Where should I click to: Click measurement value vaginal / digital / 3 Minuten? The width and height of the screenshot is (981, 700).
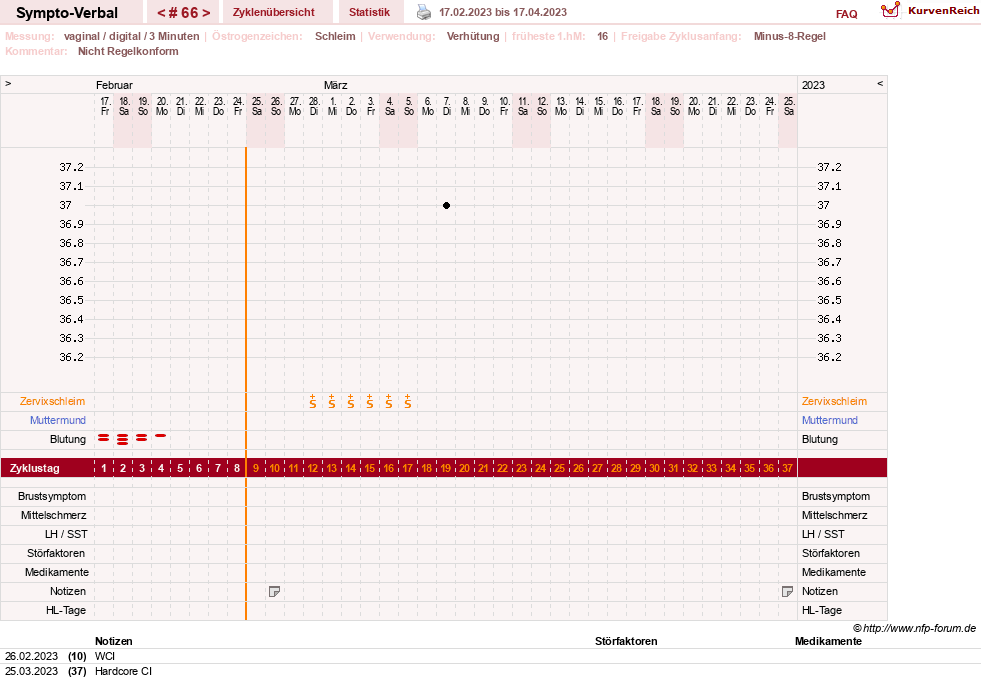[x=131, y=36]
